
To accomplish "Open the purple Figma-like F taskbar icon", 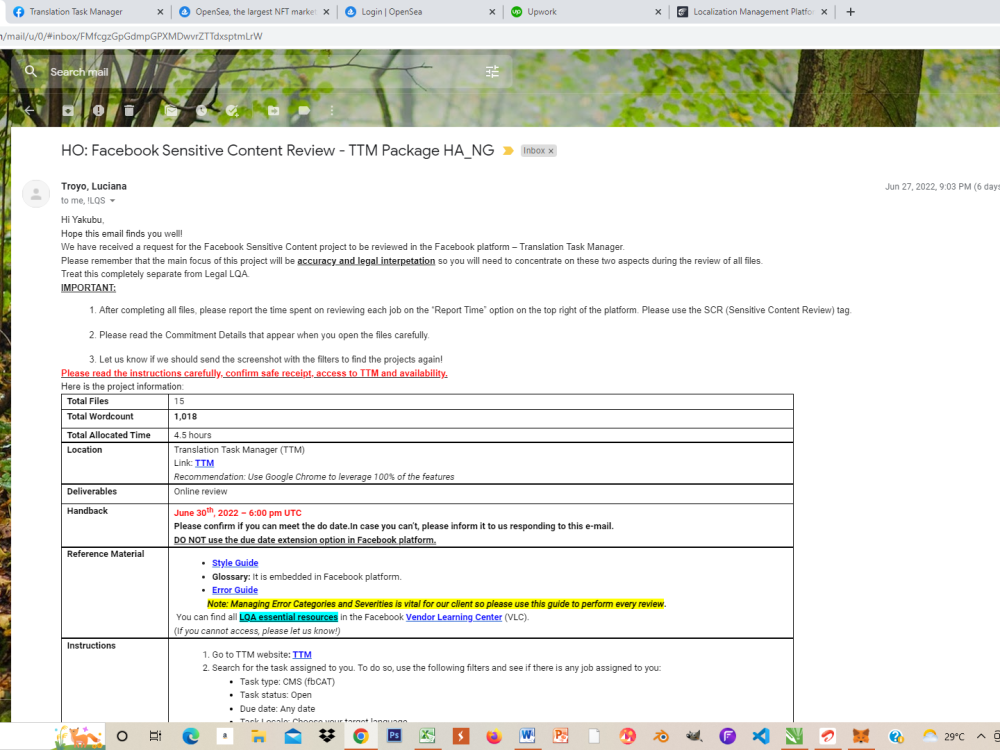I will pos(728,737).
